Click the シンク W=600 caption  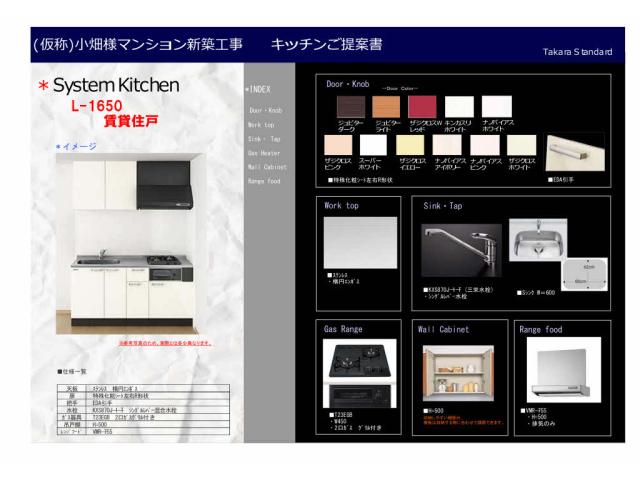pyautogui.click(x=536, y=292)
